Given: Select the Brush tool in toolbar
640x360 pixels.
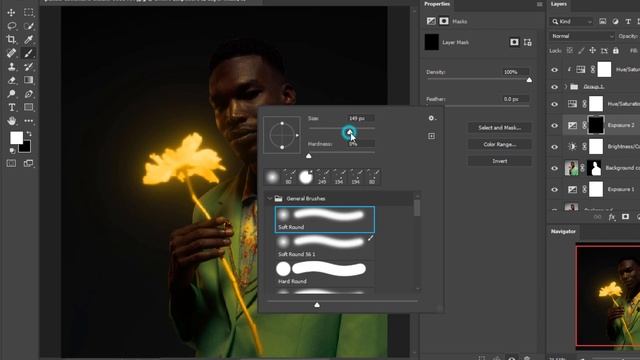Looking at the screenshot, I should click(29, 53).
